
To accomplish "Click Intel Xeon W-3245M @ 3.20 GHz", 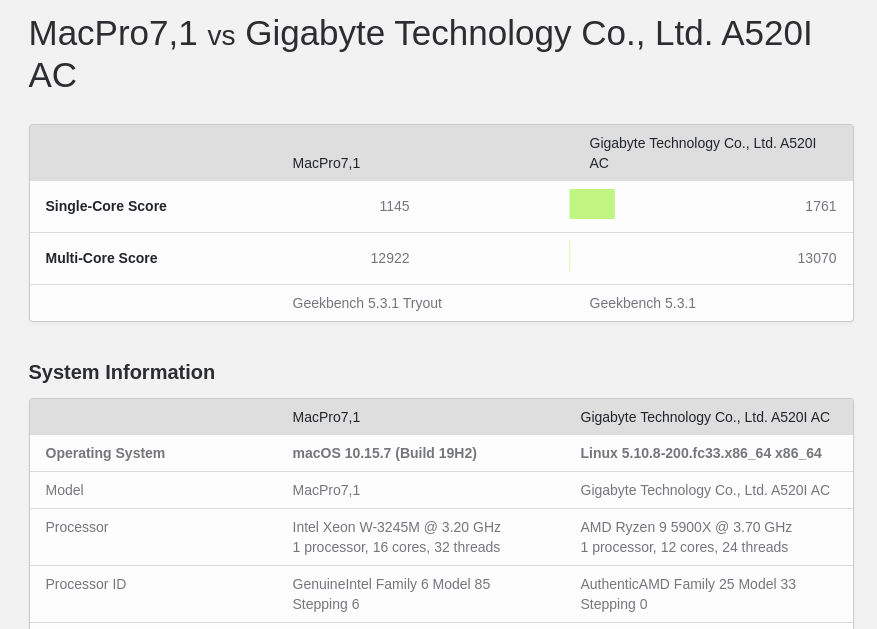I will (396, 527).
